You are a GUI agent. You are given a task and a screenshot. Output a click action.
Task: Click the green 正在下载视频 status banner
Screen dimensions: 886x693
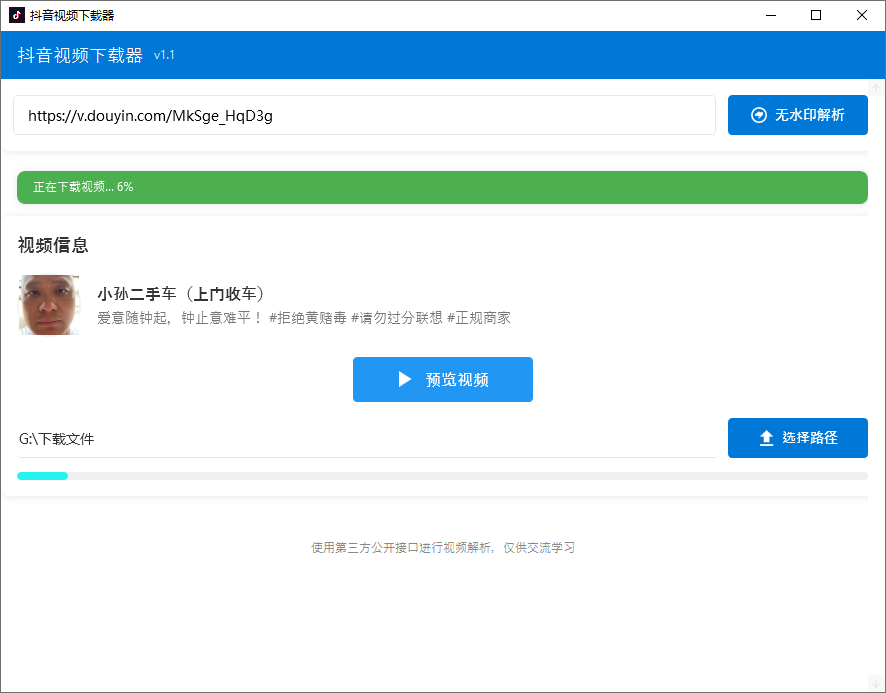click(x=442, y=187)
